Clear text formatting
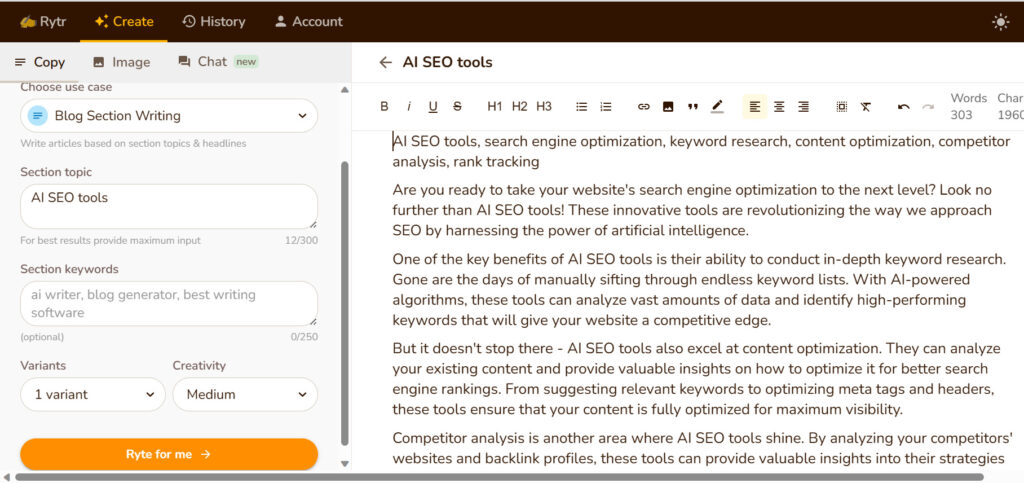 [x=866, y=106]
